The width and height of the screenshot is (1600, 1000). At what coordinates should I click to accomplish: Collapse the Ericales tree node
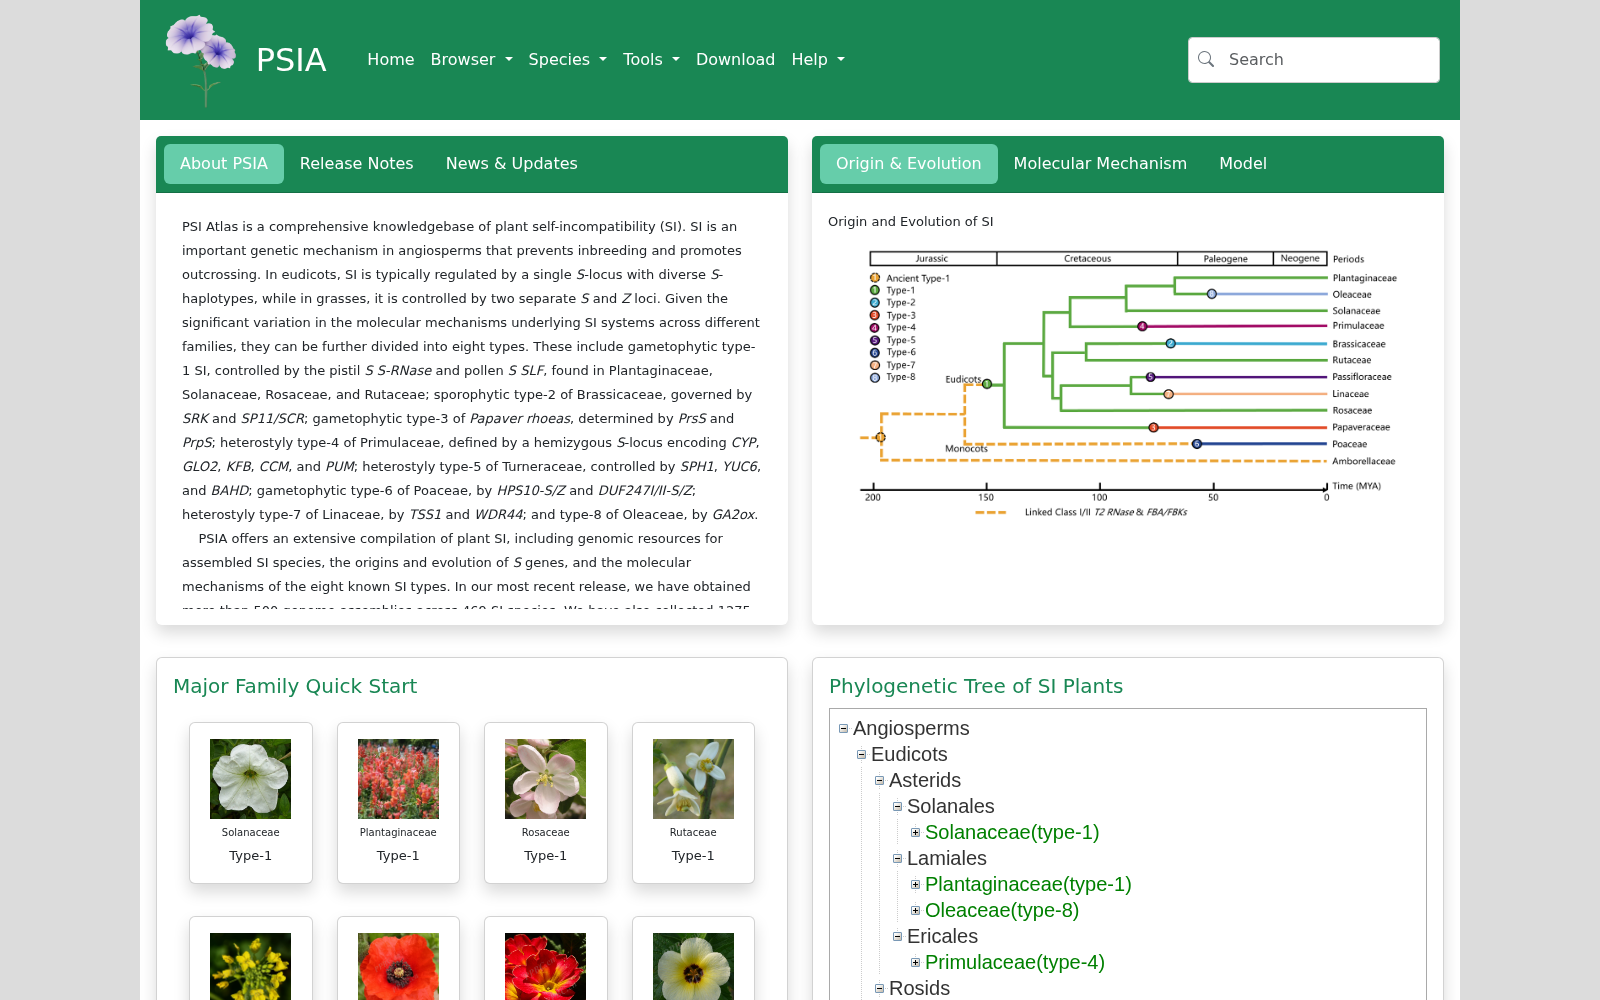point(897,937)
